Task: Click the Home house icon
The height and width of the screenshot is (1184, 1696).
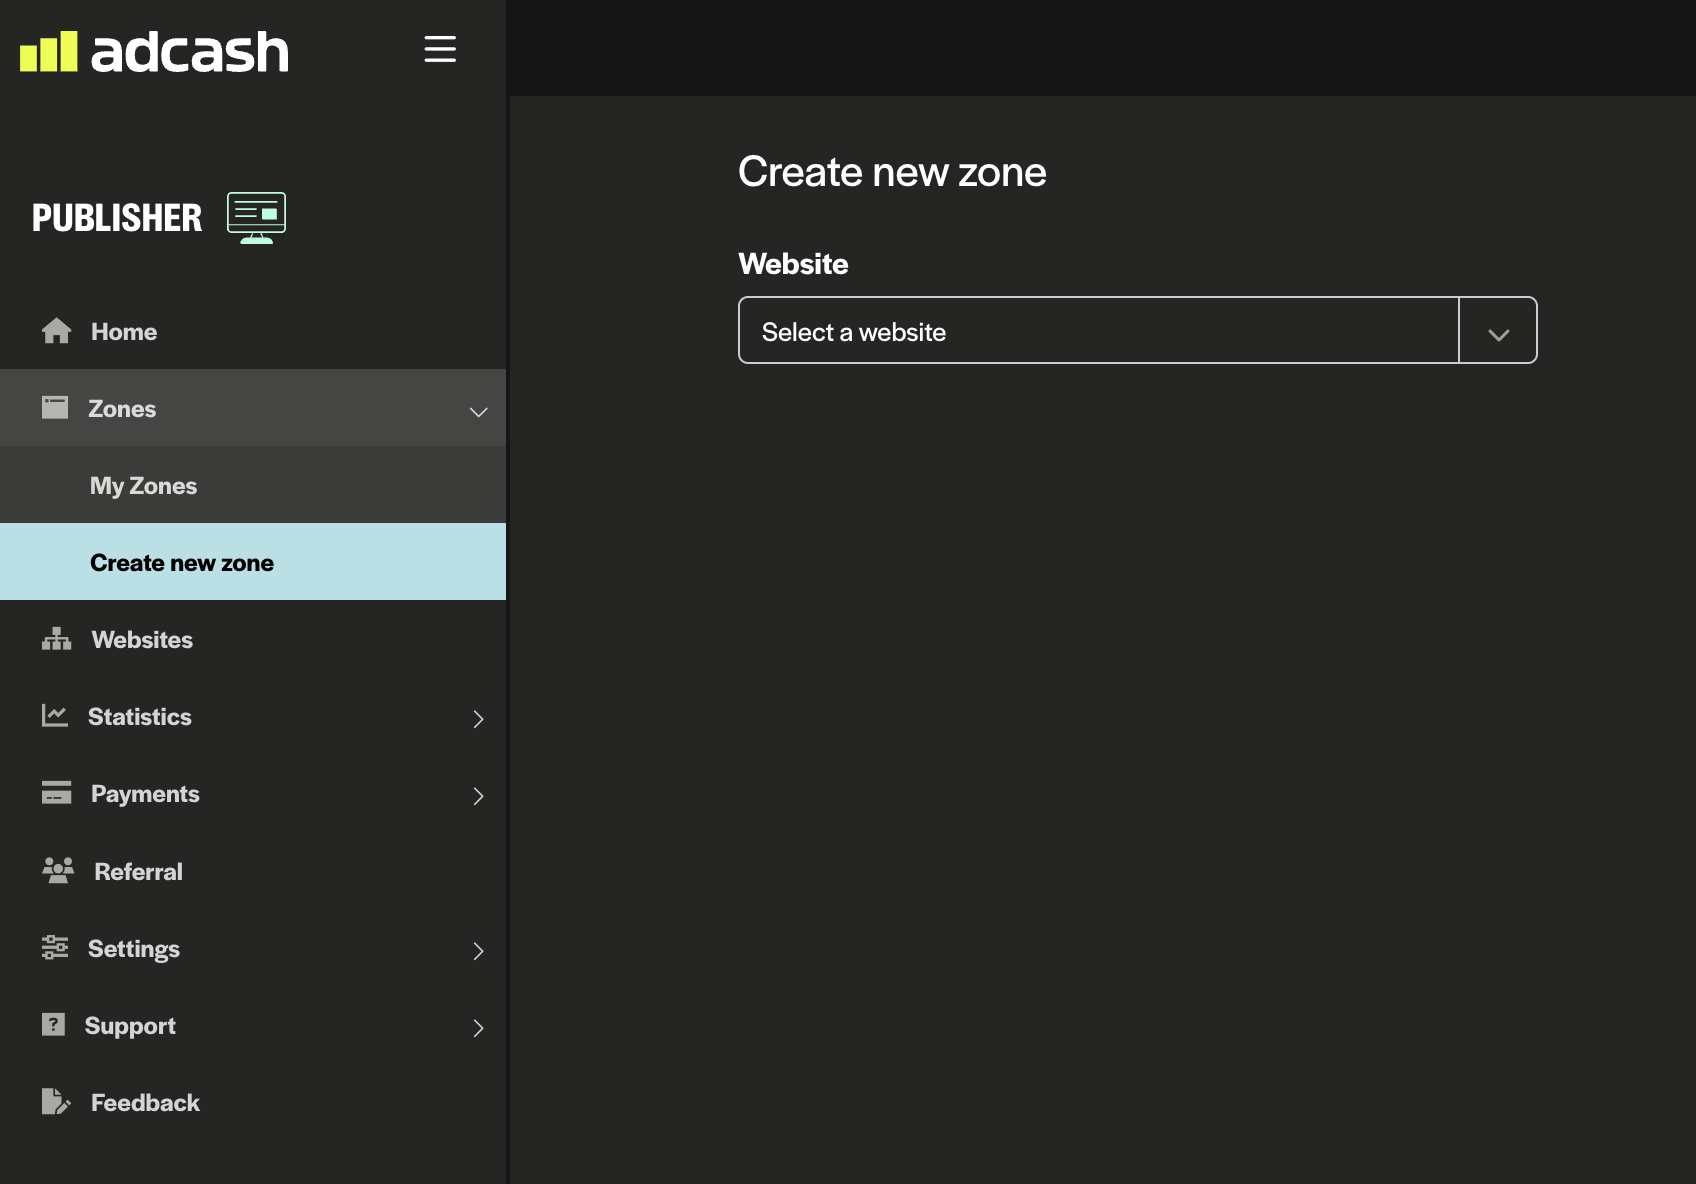Action: tap(56, 331)
